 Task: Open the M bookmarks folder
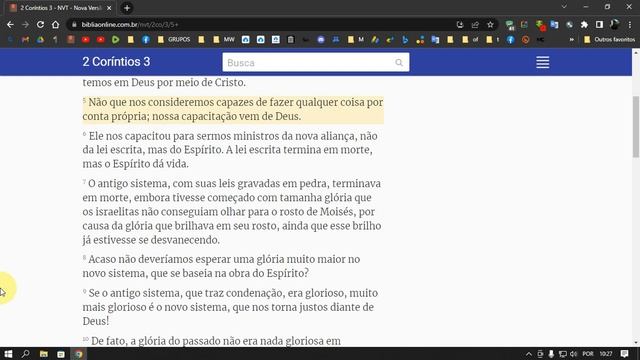pyautogui.click(x=356, y=40)
